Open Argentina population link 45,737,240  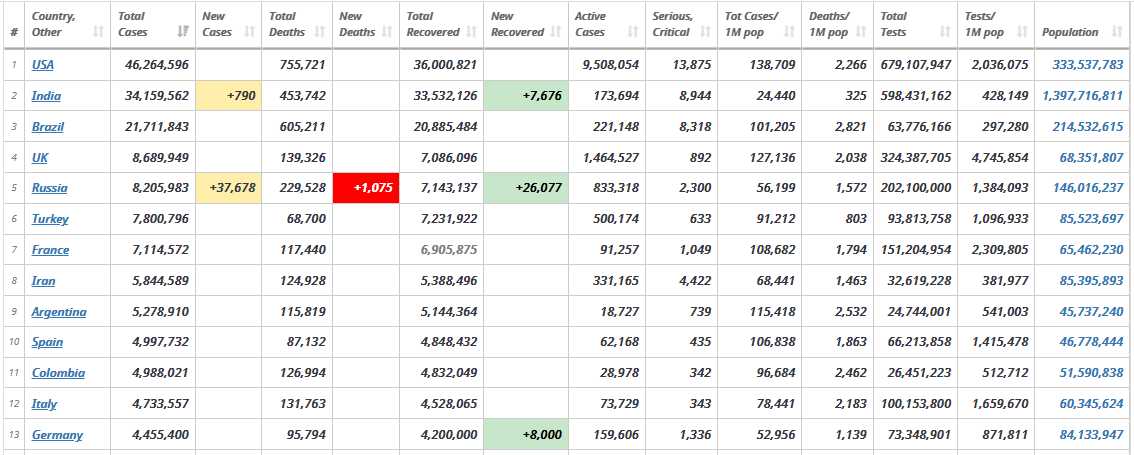pos(1092,312)
